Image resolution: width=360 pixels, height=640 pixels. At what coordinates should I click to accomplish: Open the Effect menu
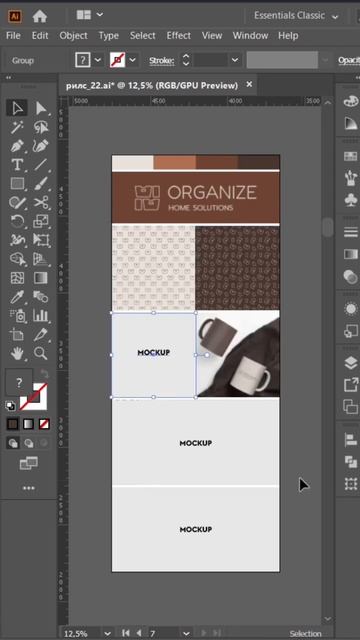tap(178, 36)
